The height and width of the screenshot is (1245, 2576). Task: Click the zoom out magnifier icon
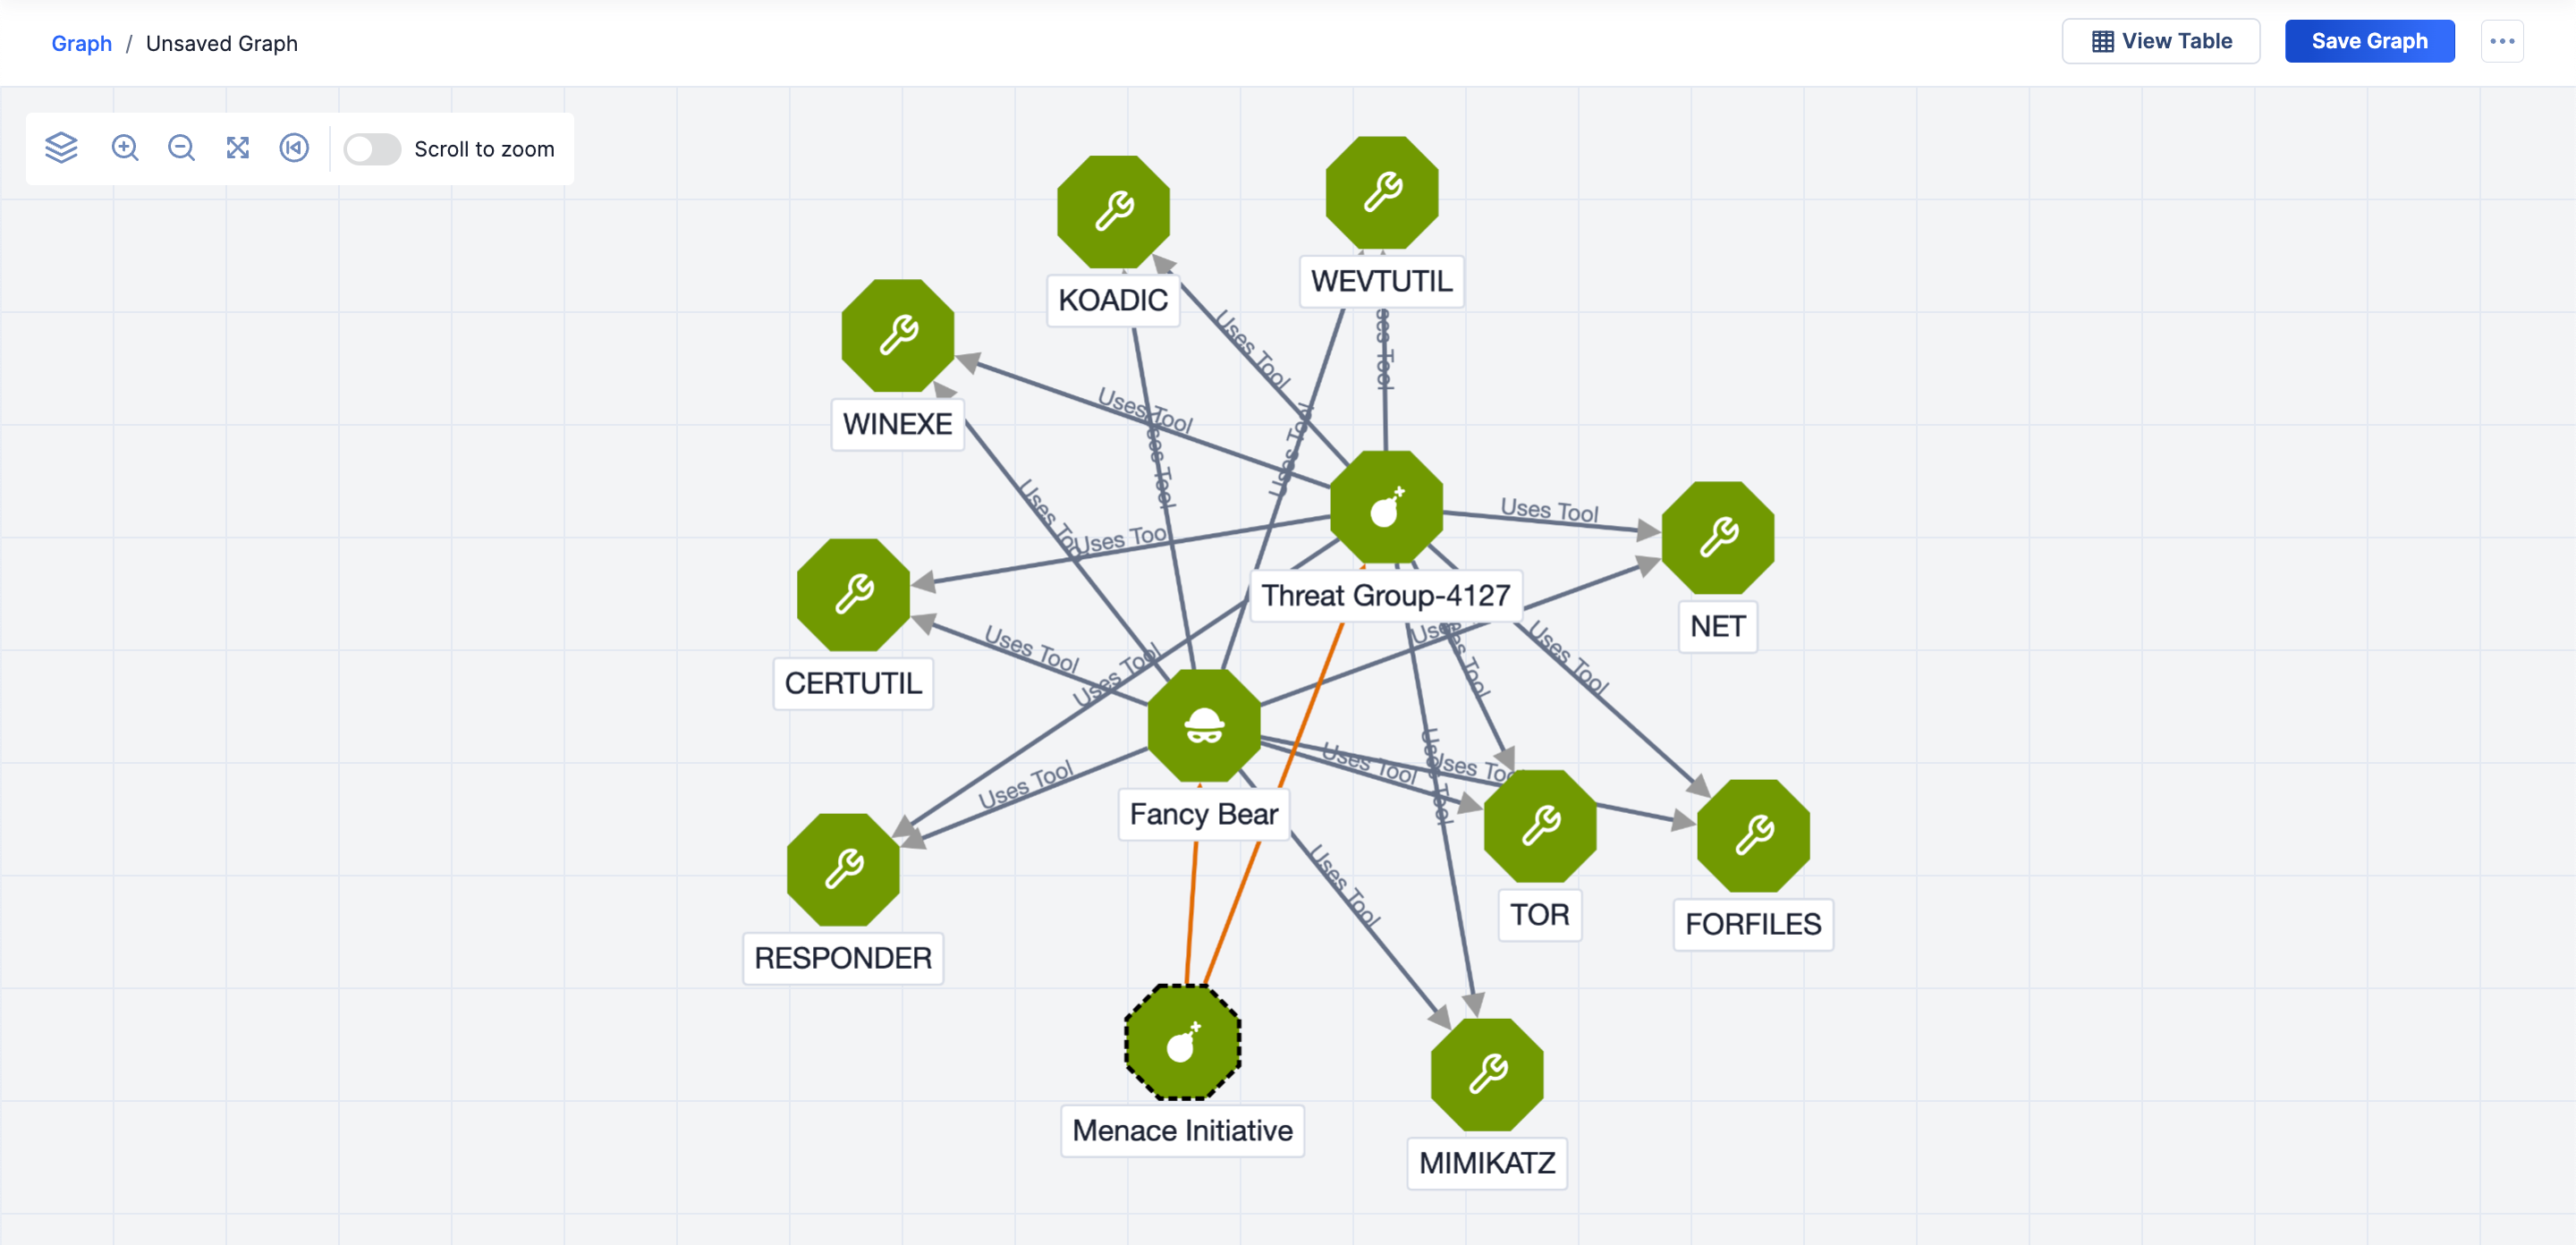coord(179,148)
